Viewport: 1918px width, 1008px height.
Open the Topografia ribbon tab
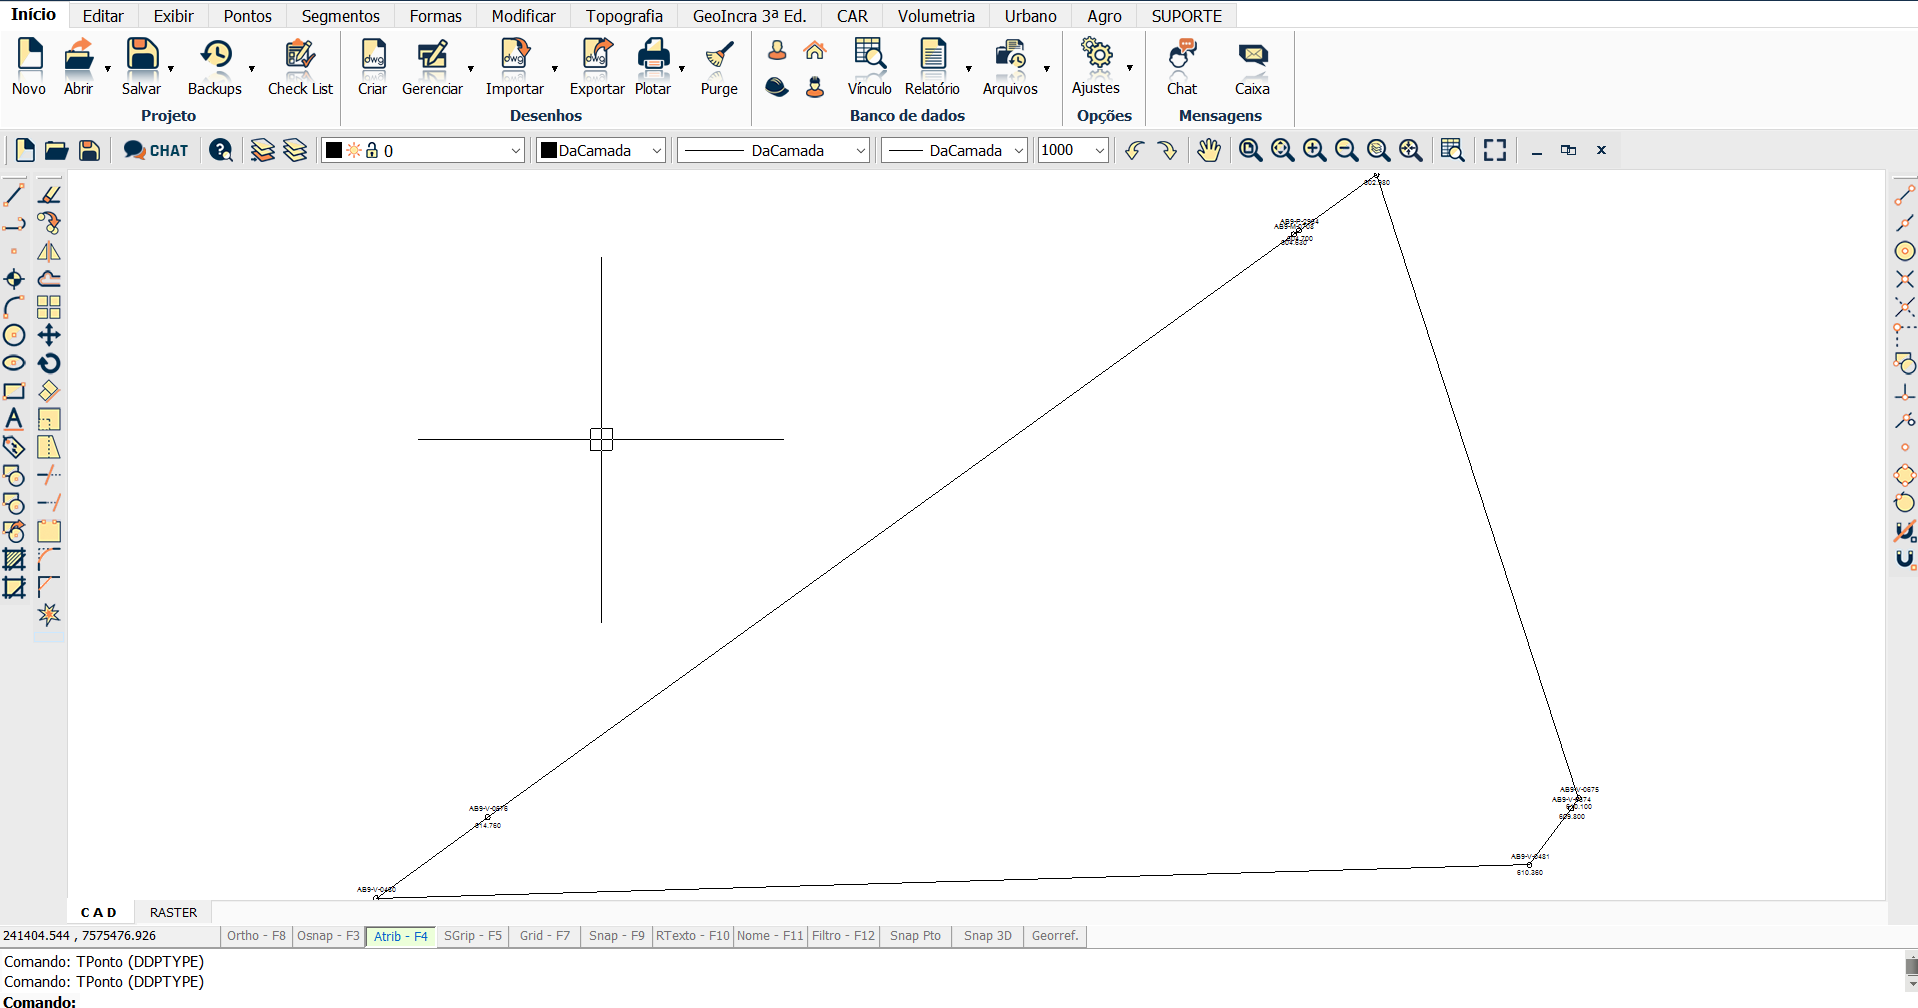coord(624,16)
